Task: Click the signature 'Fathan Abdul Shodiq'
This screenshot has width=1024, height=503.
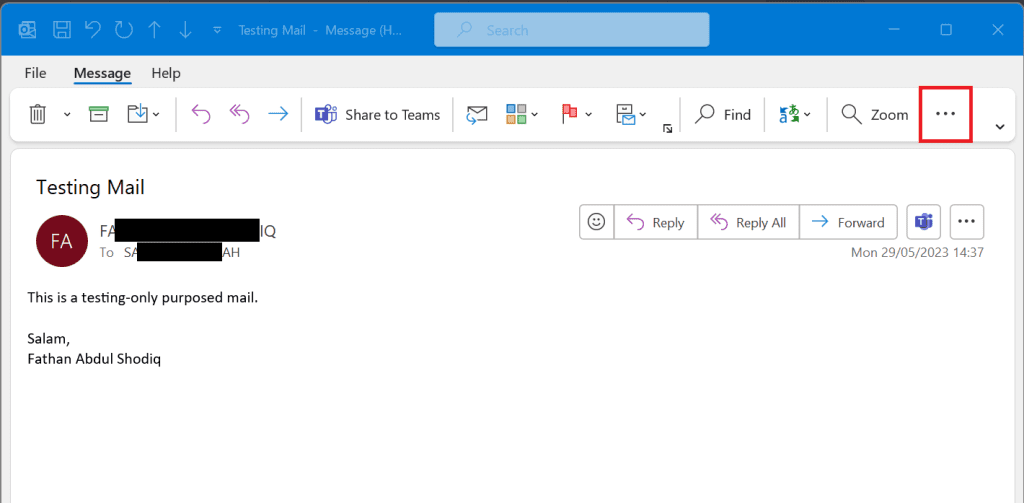Action: 94,359
